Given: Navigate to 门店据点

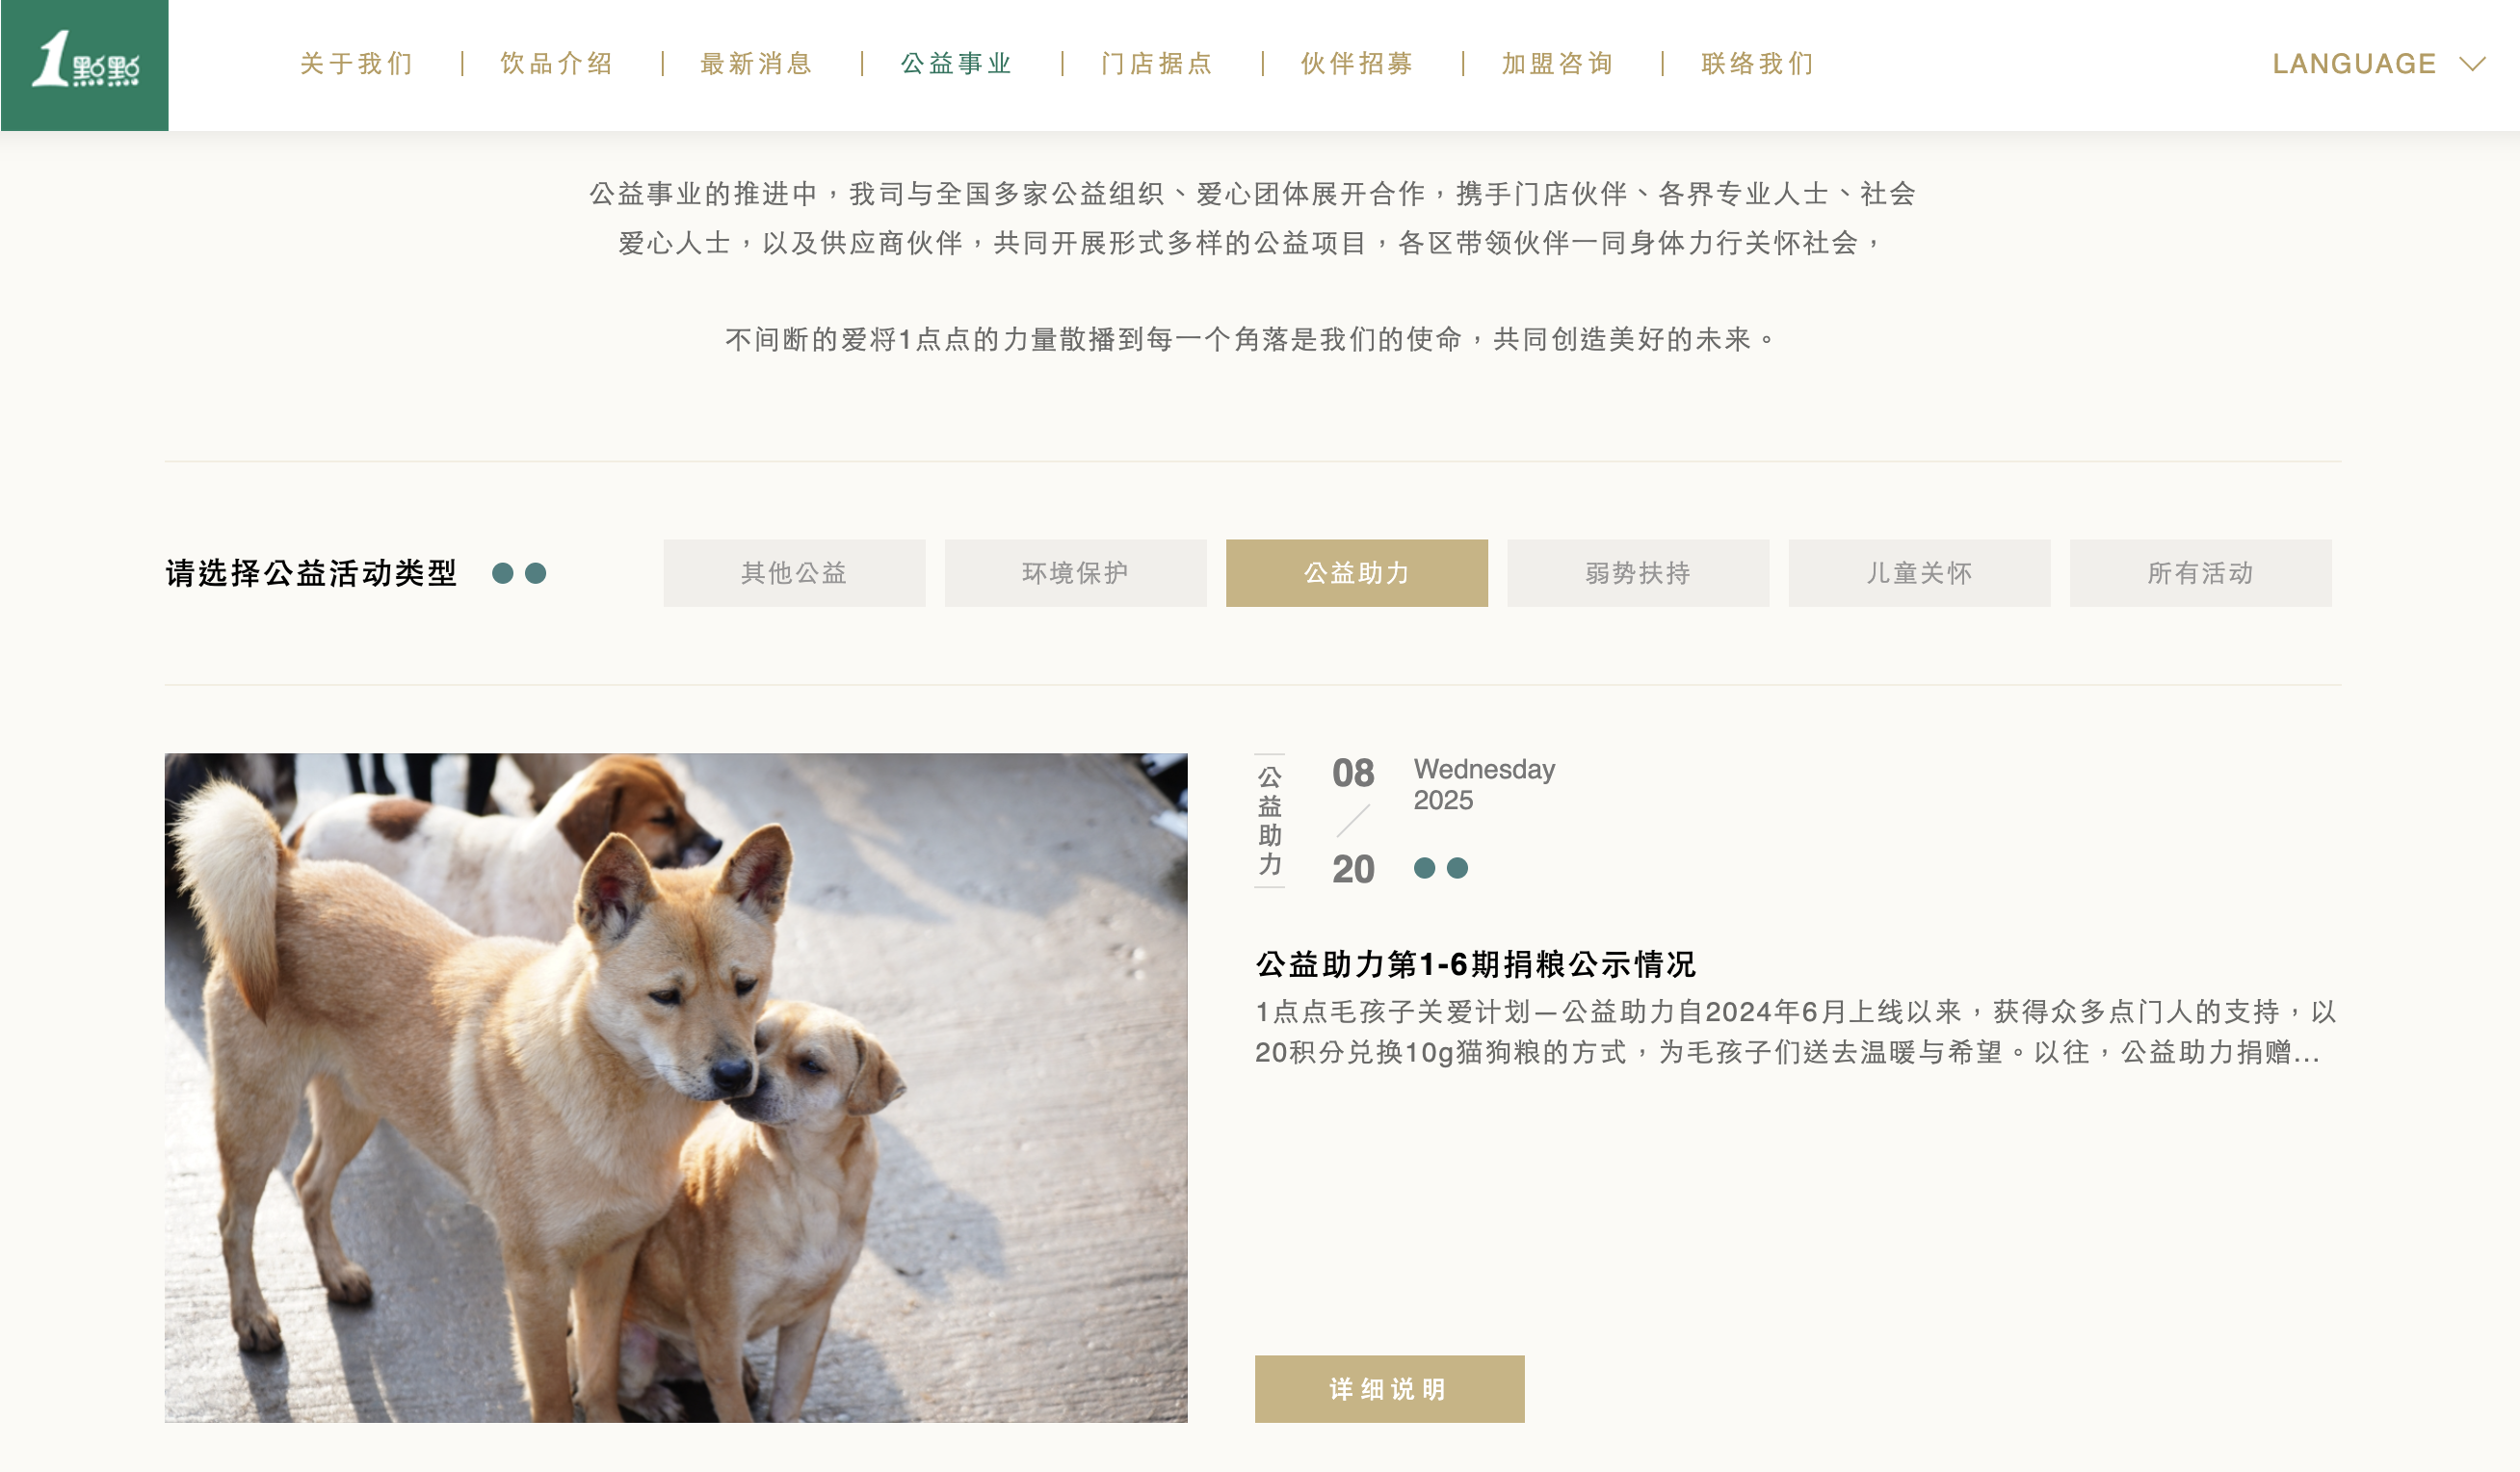Looking at the screenshot, I should [1157, 64].
